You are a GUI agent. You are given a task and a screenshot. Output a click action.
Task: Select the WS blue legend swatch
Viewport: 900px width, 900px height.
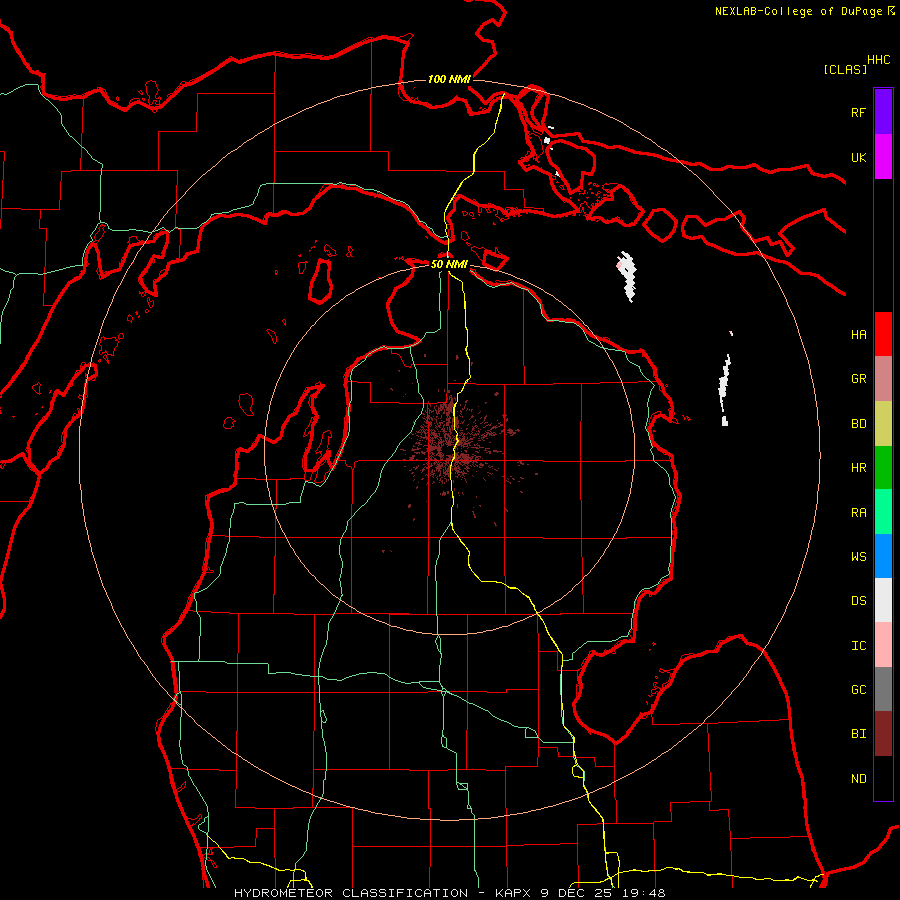click(883, 556)
